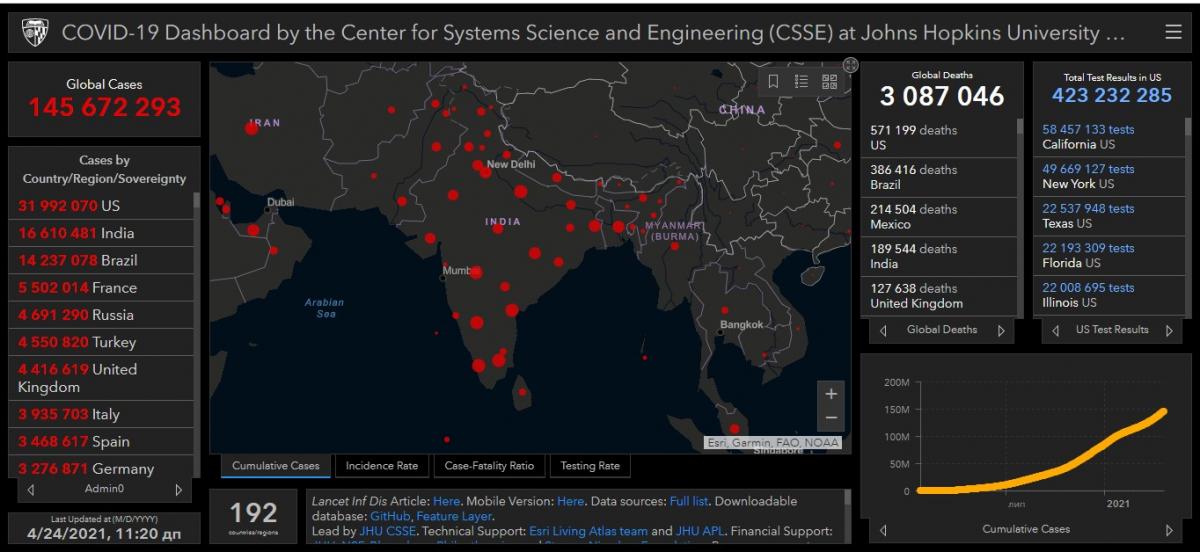This screenshot has height=552, width=1200.
Task: Go to next Admin0 list page
Action: [x=178, y=490]
